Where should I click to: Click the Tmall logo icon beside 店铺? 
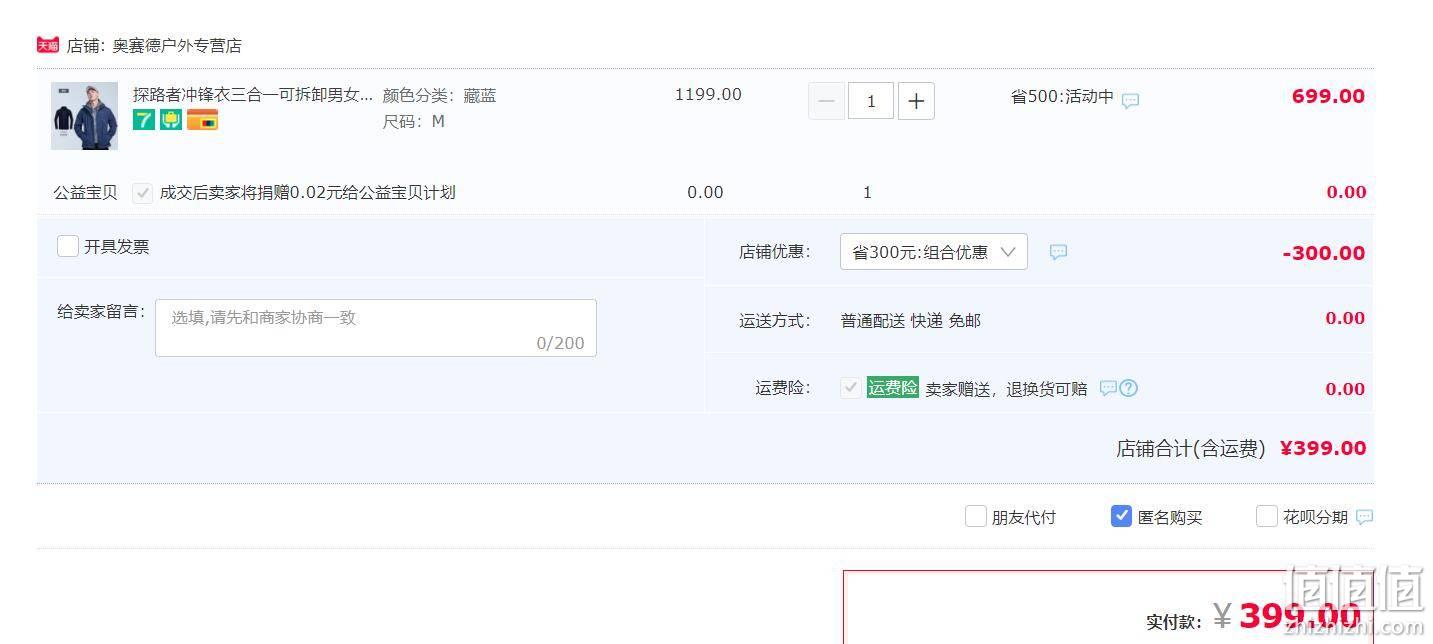coord(48,45)
